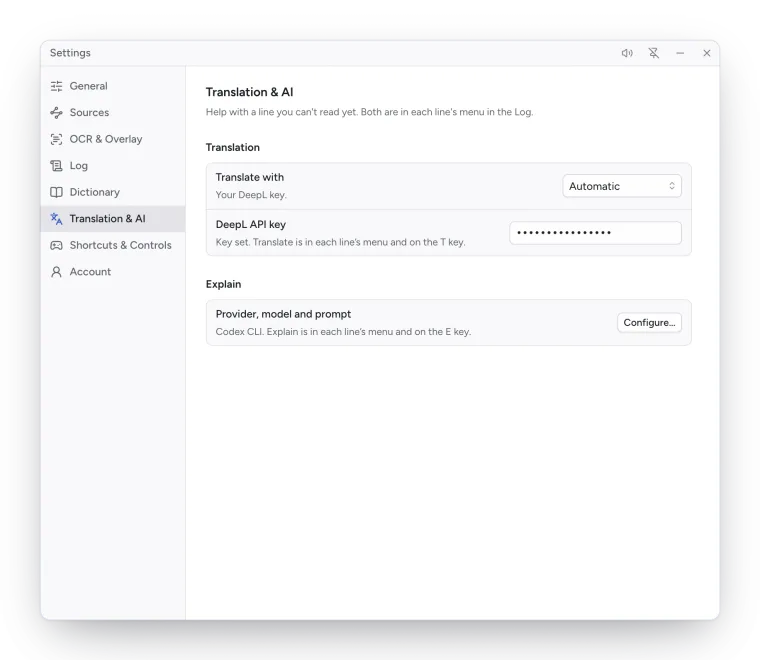Toggle the speaker sound icon in title bar

[x=627, y=53]
